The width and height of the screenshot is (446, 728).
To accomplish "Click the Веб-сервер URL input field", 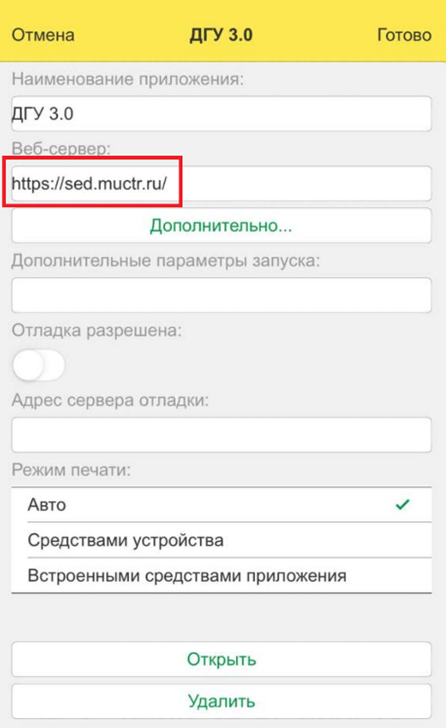I will pos(221,183).
